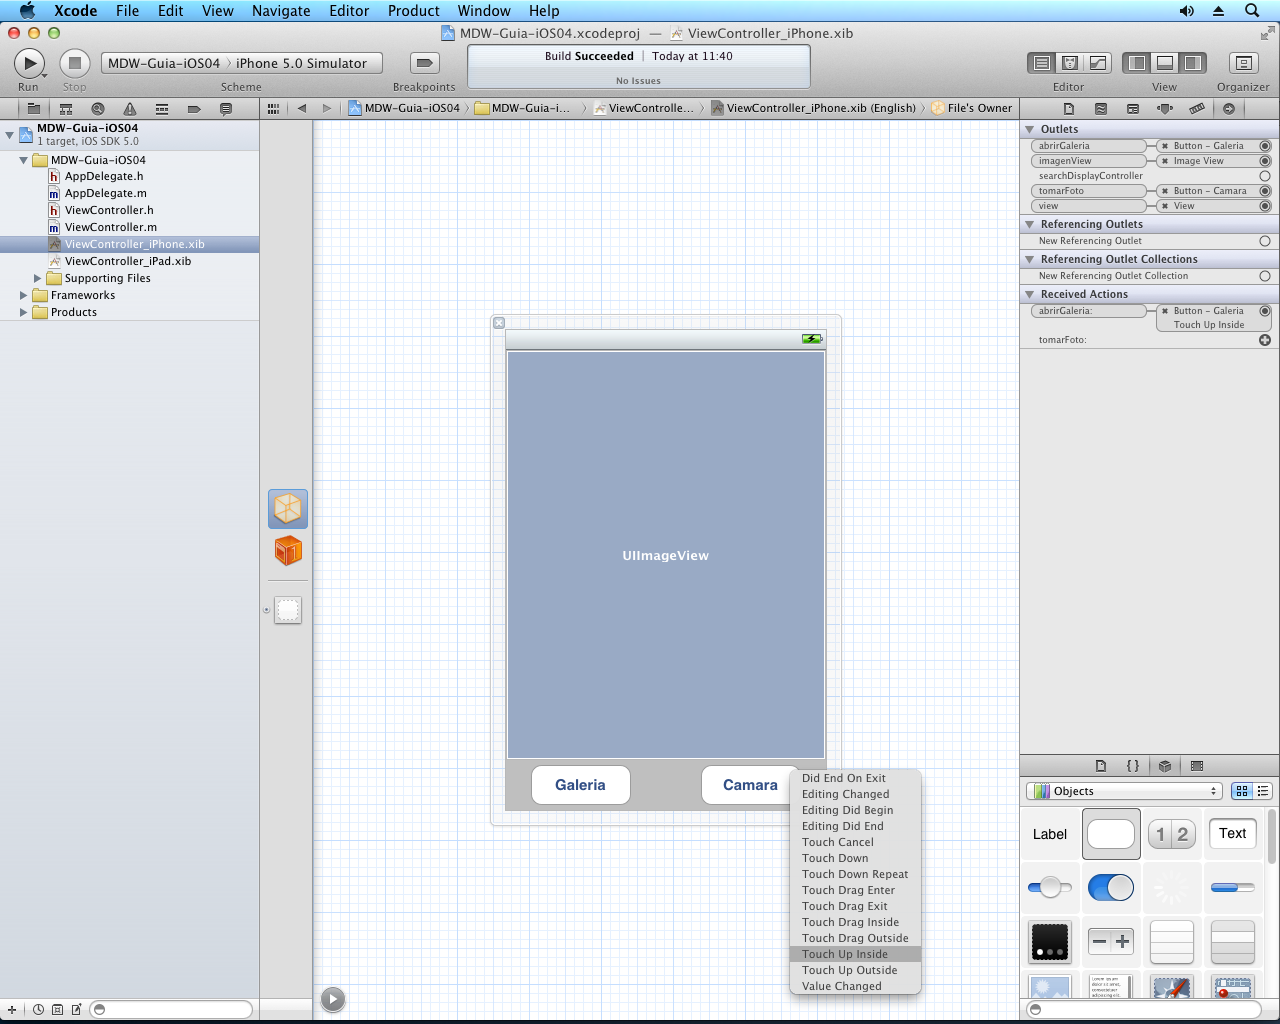Click the New Referencing Outlet circle
Image resolution: width=1280 pixels, height=1024 pixels.
tap(1265, 241)
